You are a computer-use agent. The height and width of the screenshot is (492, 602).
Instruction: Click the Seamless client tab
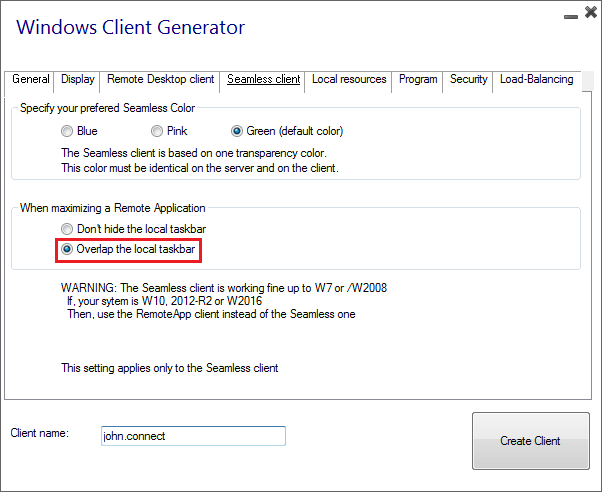click(263, 79)
